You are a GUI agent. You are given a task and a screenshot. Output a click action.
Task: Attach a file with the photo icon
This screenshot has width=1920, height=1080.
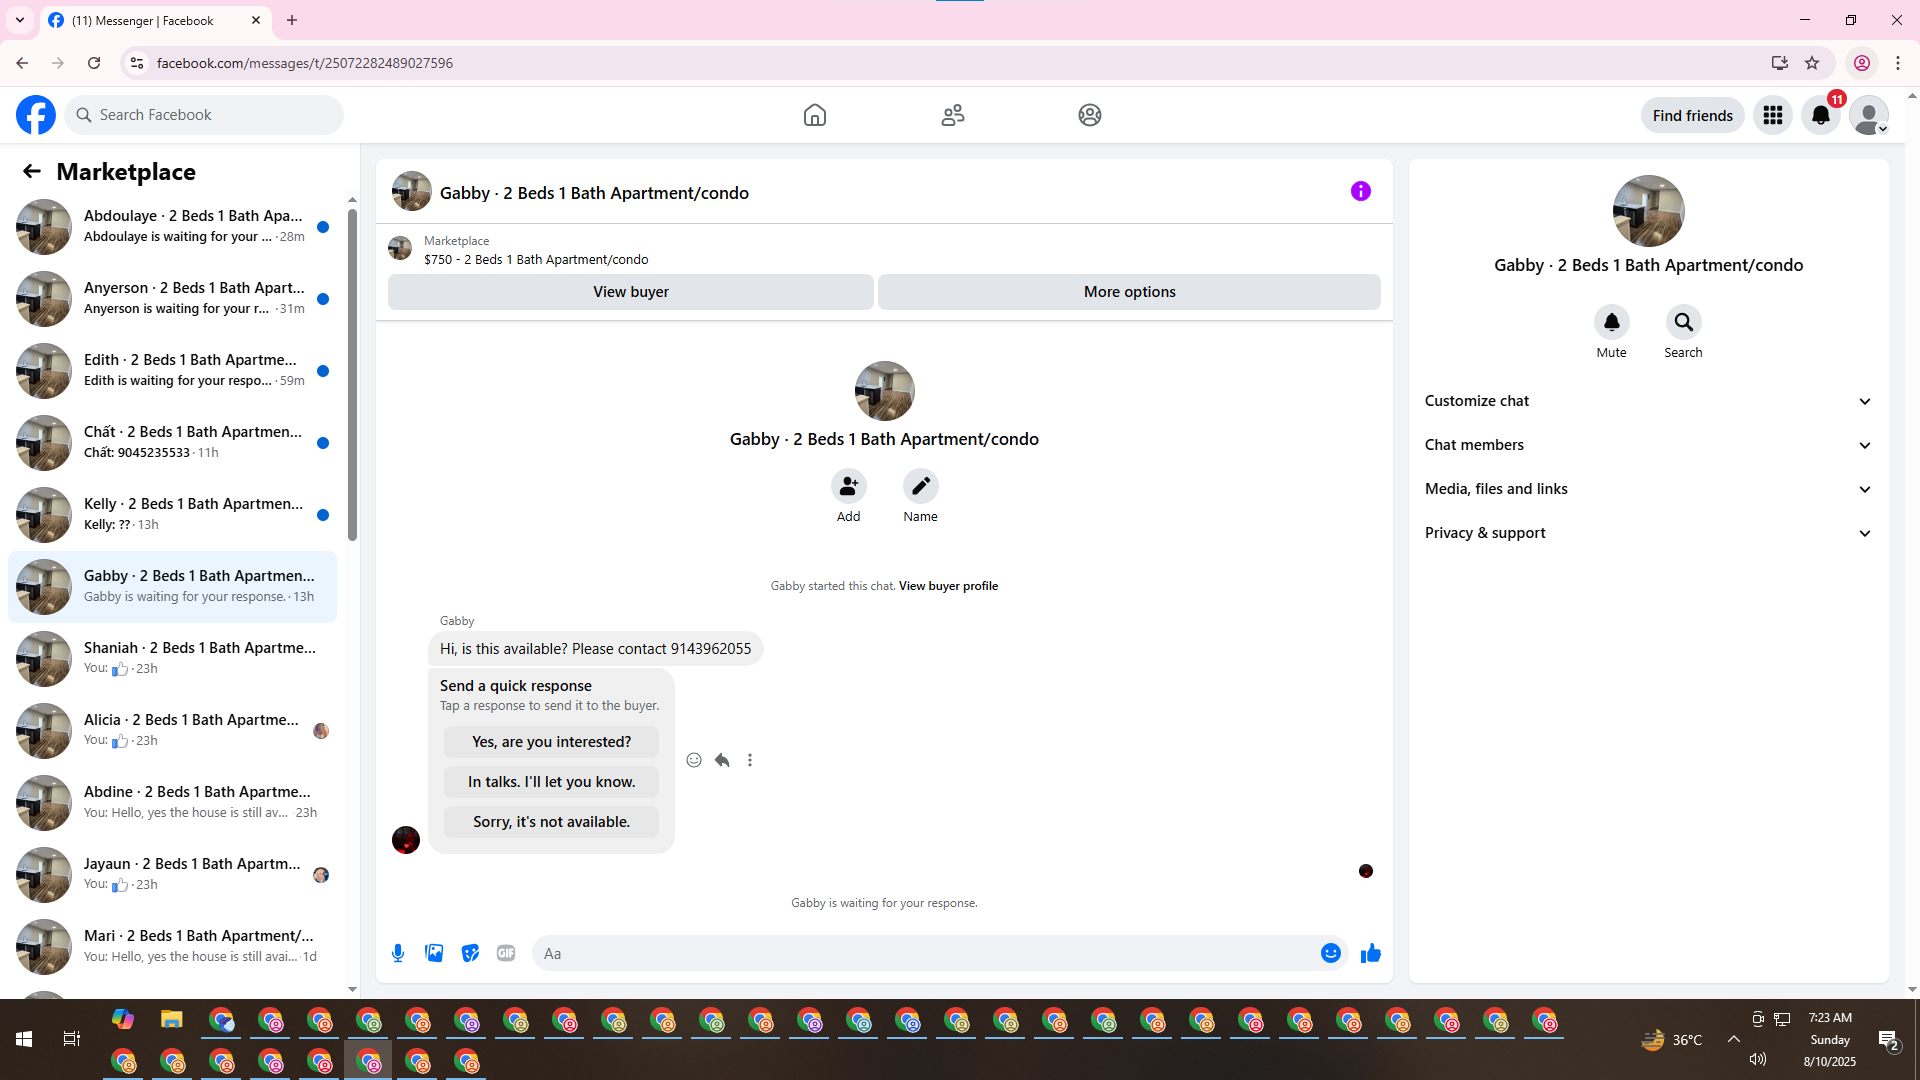click(434, 953)
